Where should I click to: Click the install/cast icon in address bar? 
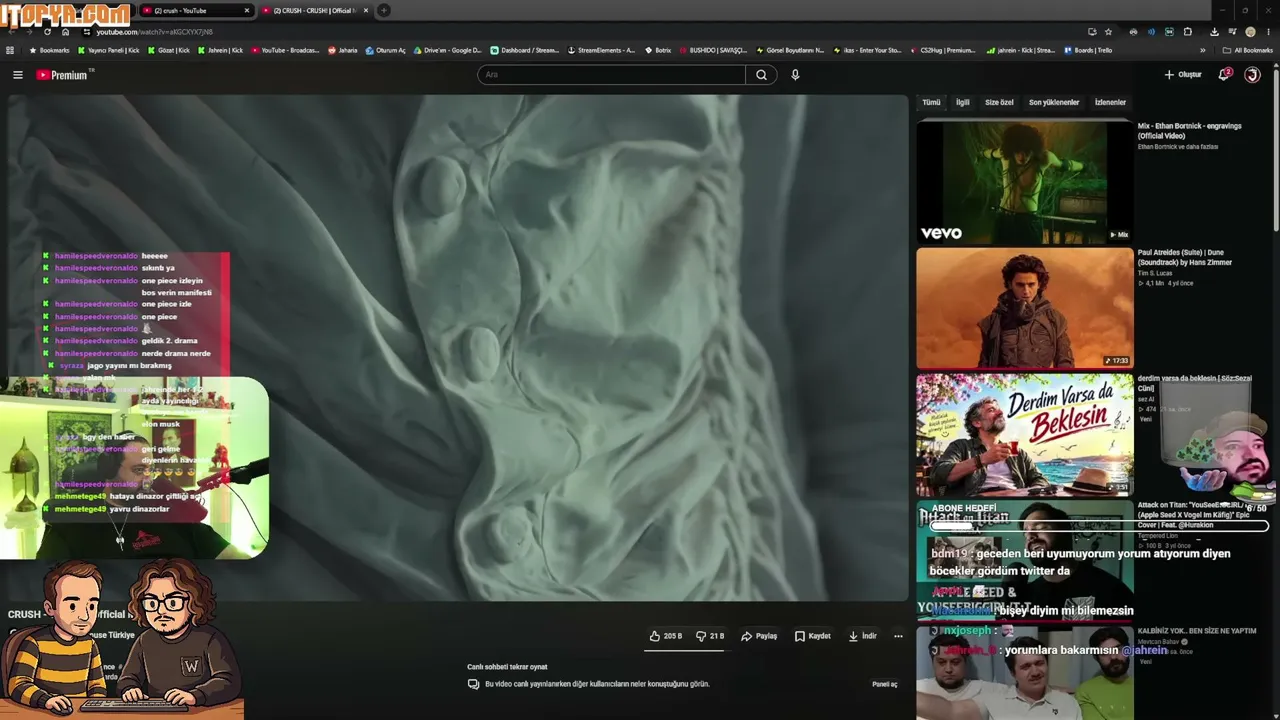(1092, 32)
